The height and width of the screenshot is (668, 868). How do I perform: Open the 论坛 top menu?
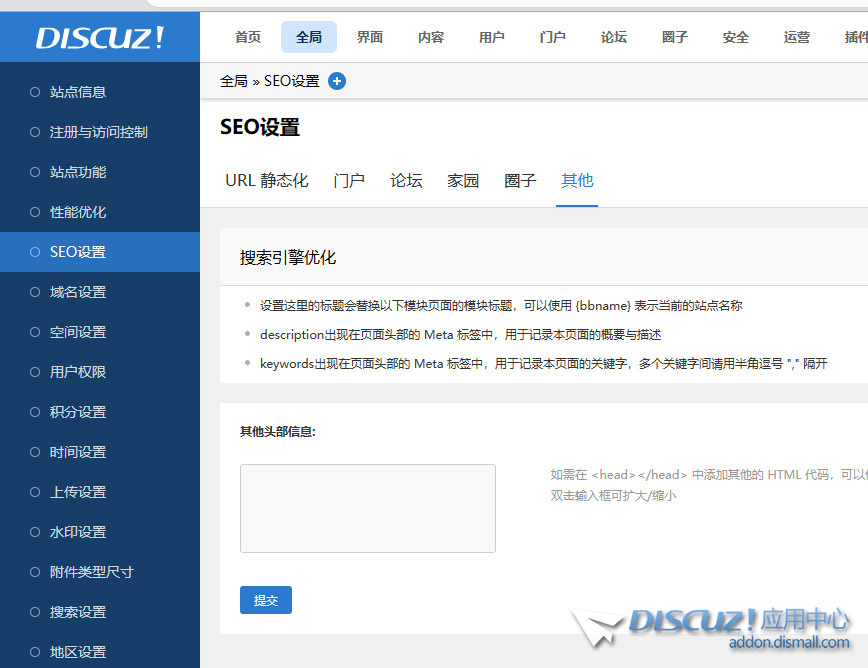point(613,37)
